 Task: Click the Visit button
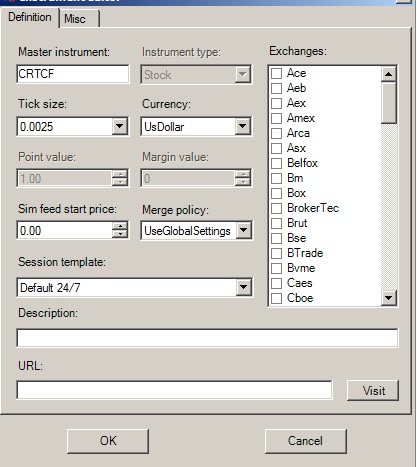click(x=373, y=390)
